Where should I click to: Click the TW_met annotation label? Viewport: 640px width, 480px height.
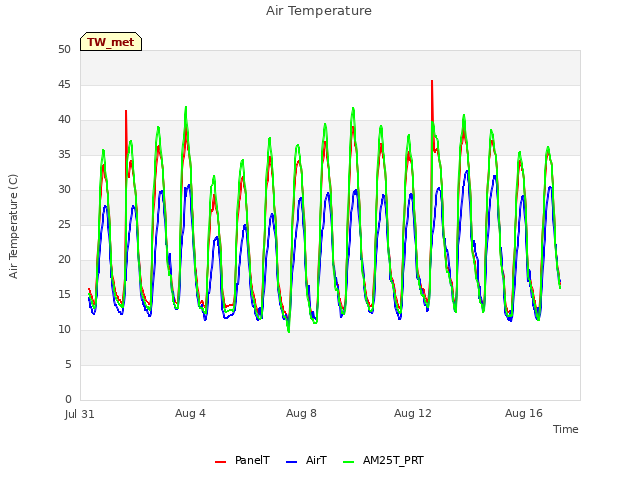111,42
